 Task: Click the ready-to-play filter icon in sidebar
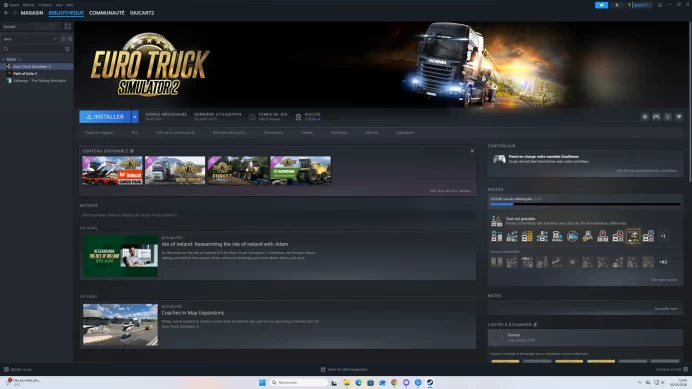70,39
